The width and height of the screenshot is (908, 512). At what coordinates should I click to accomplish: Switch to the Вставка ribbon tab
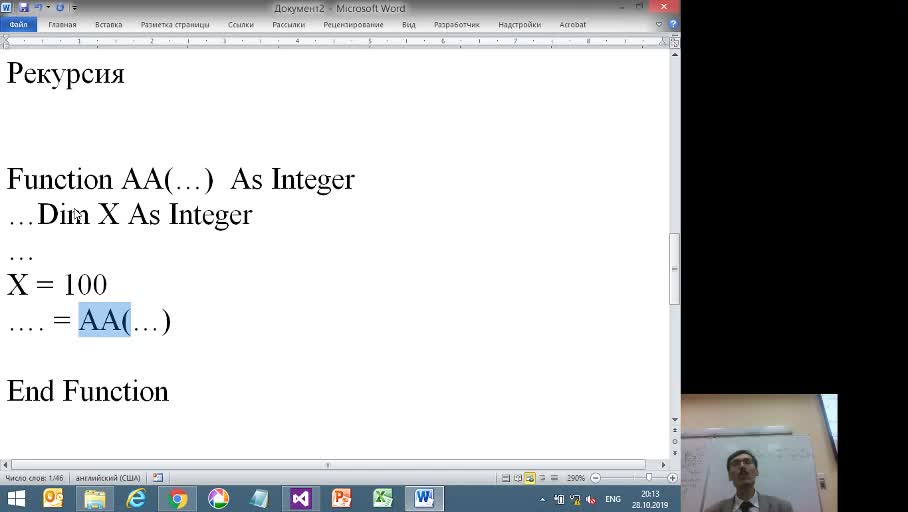(108, 25)
